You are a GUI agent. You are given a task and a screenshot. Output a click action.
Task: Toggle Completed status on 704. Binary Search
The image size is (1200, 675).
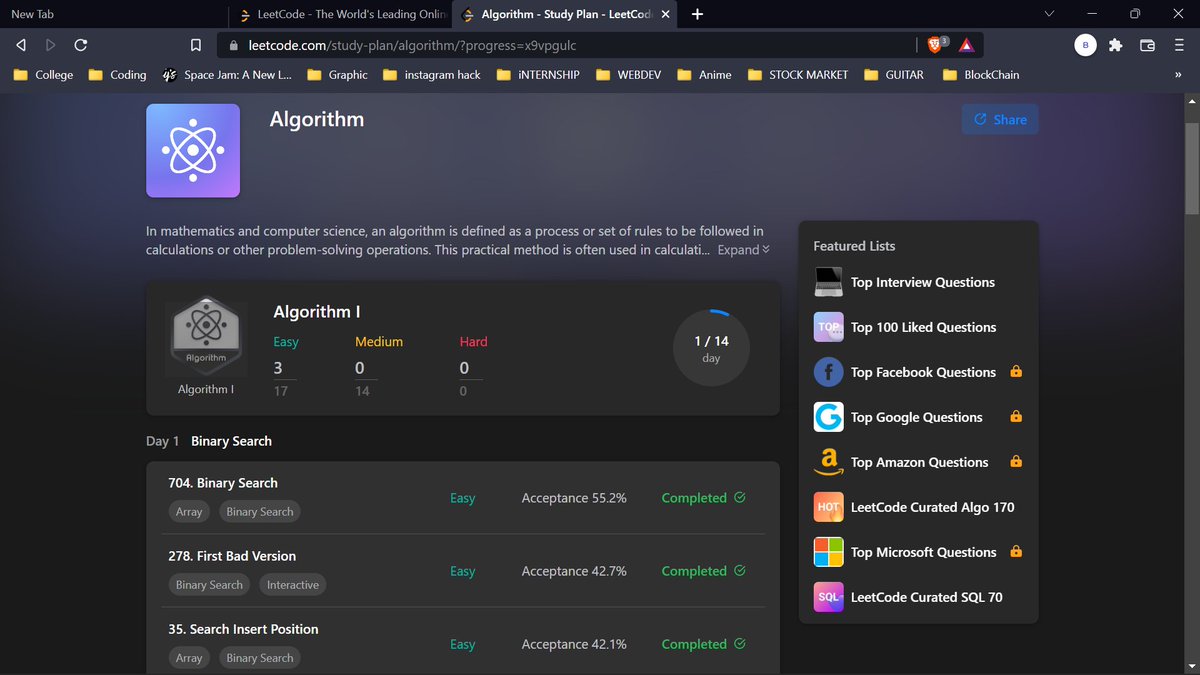tap(739, 497)
